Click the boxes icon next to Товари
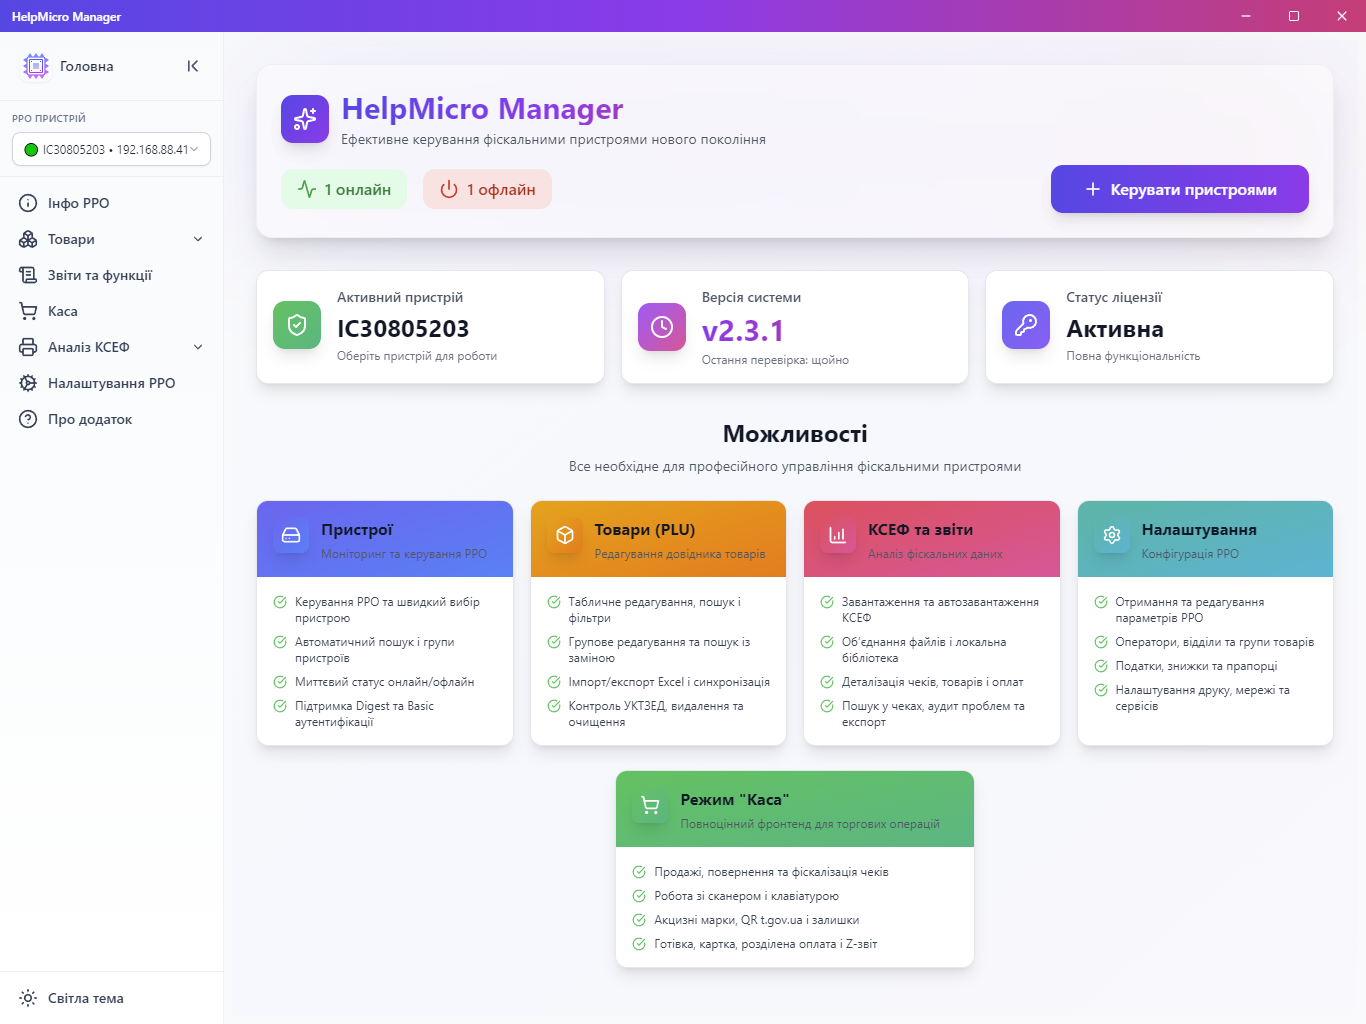Screen dimensions: 1366x1024 [28, 239]
